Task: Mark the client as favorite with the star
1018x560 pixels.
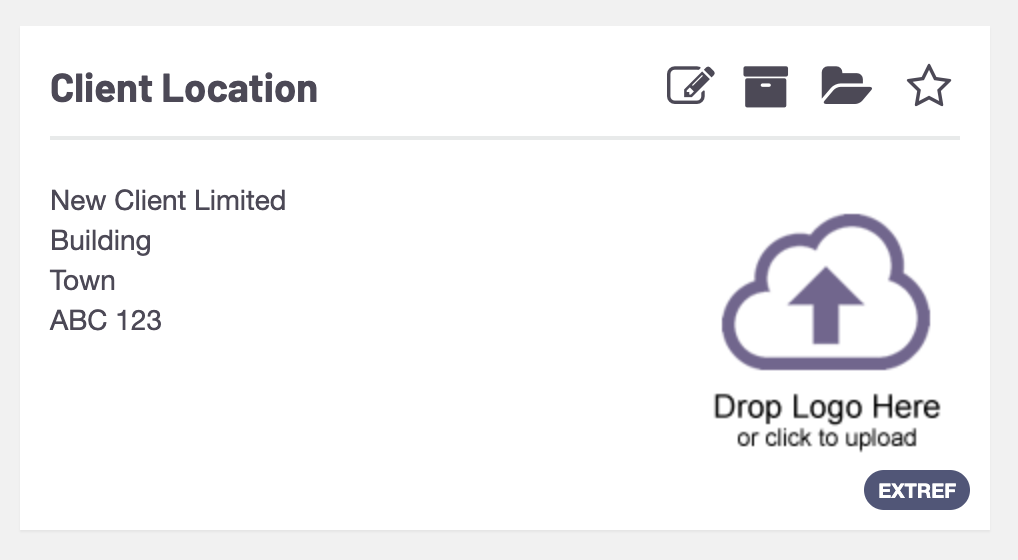Action: pos(928,86)
